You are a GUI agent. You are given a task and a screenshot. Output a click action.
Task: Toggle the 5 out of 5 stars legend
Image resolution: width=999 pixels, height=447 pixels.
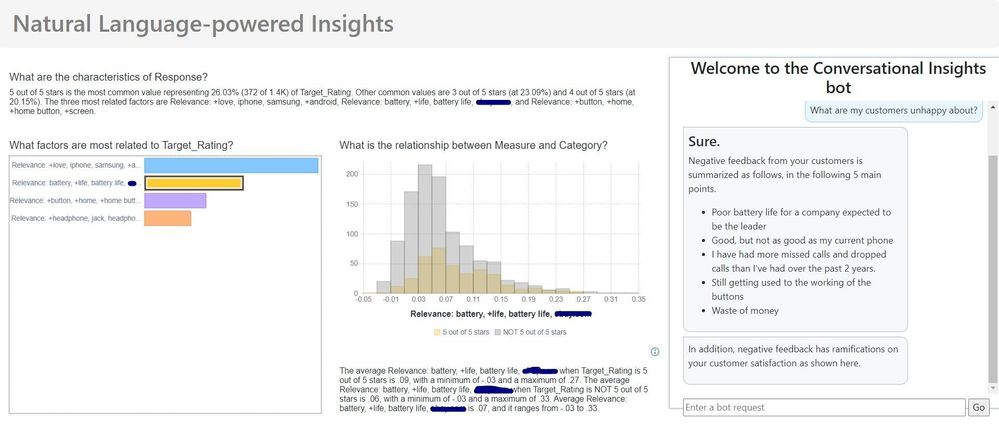461,332
